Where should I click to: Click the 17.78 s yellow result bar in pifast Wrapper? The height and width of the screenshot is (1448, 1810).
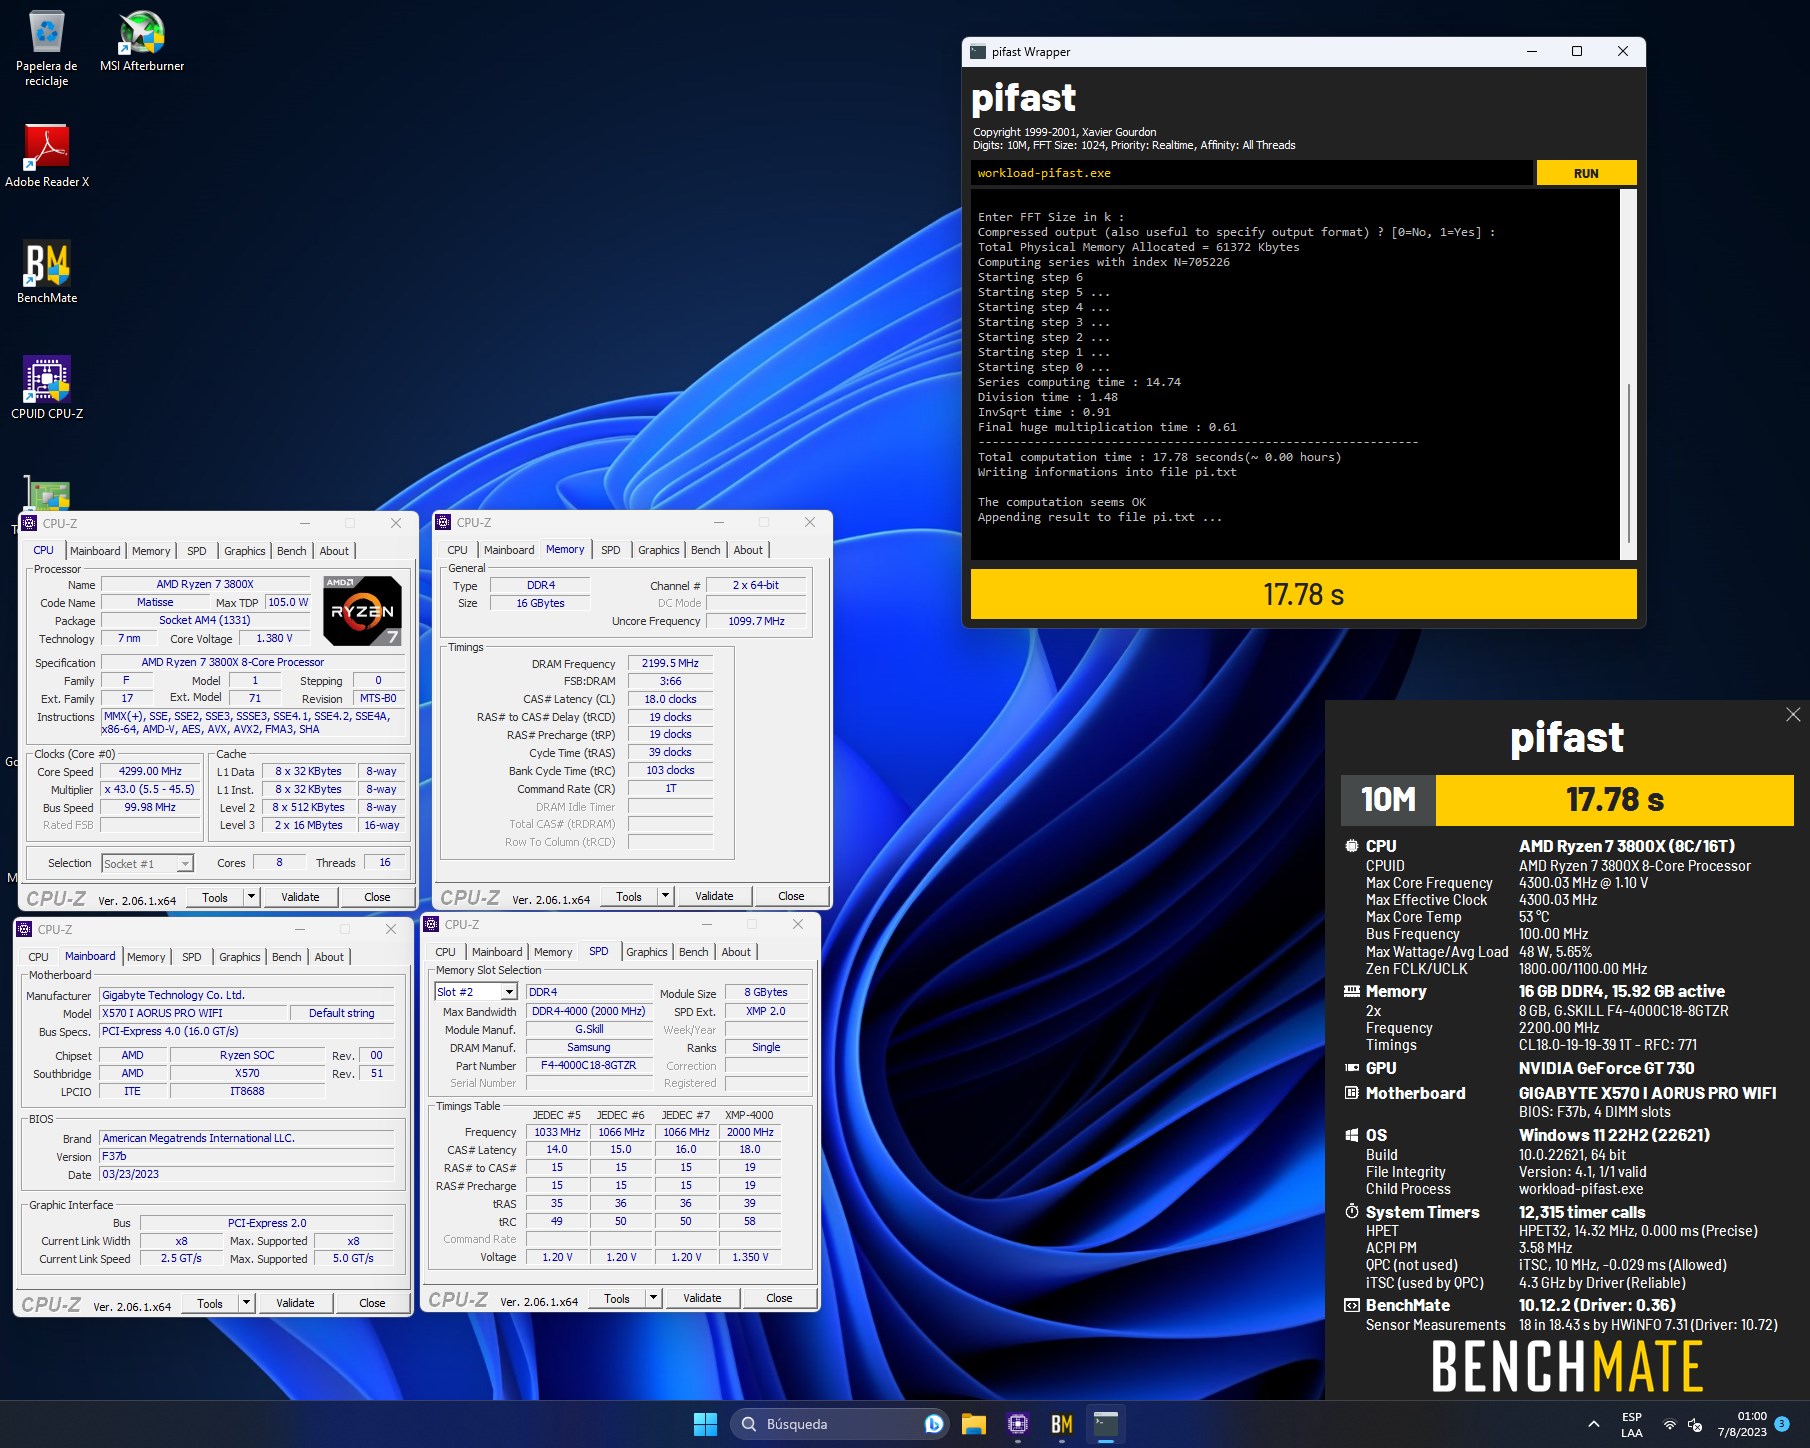tap(1303, 595)
